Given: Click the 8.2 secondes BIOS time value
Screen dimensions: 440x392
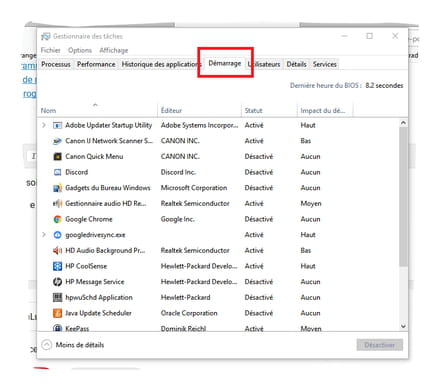Looking at the screenshot, I should [384, 86].
